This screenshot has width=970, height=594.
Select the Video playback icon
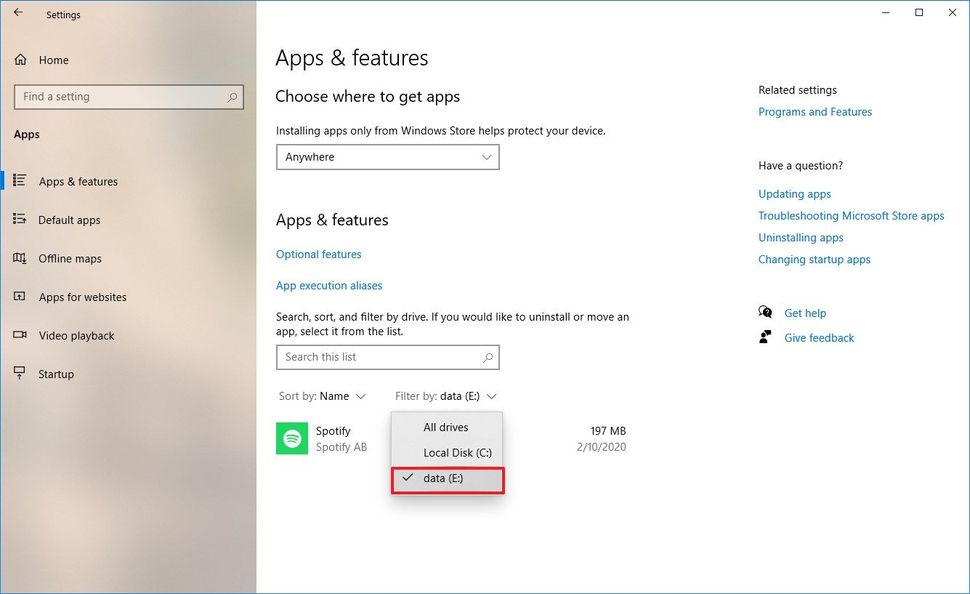pyautogui.click(x=20, y=335)
